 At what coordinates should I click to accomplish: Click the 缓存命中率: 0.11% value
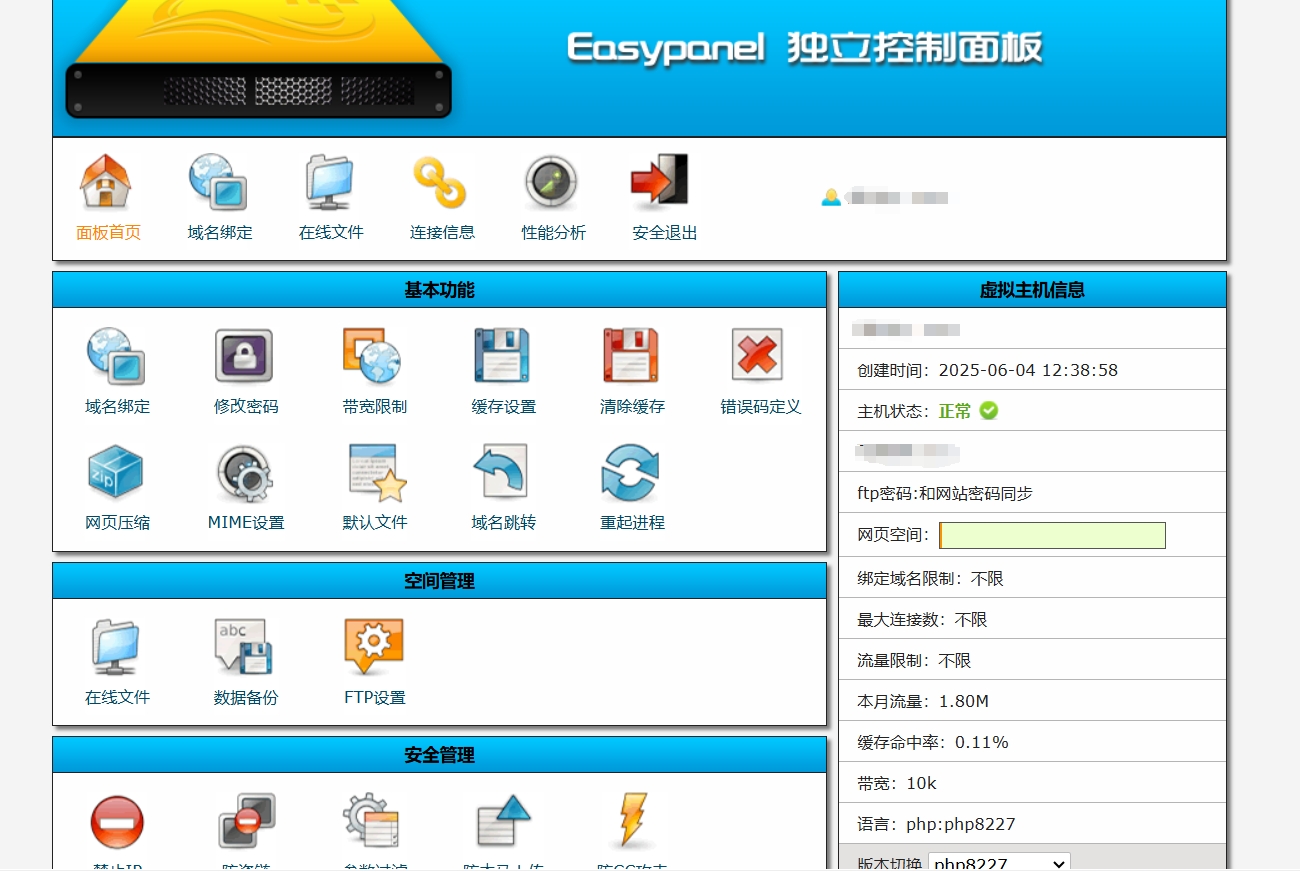click(x=981, y=743)
